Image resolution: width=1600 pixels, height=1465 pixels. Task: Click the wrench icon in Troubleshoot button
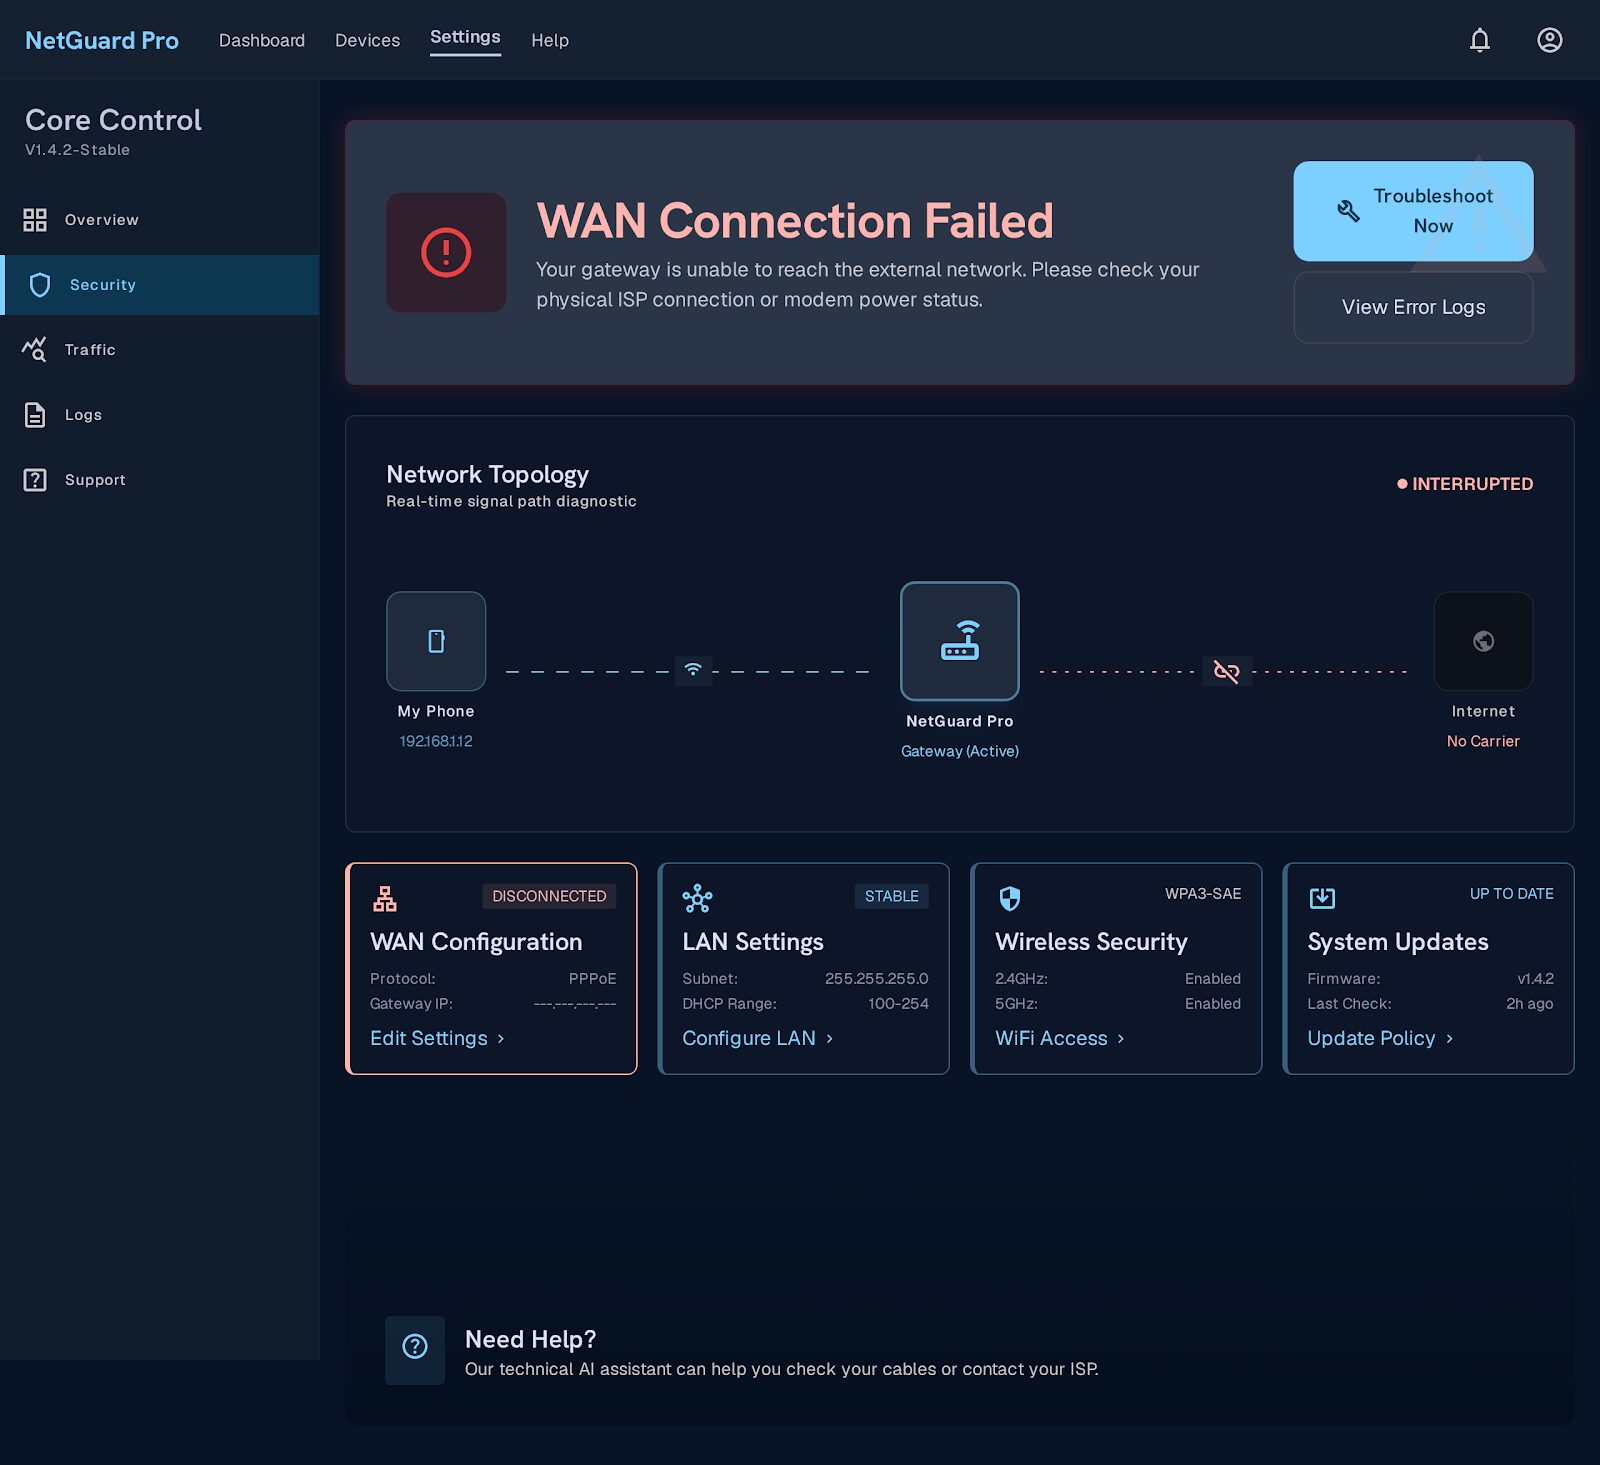[x=1349, y=211]
